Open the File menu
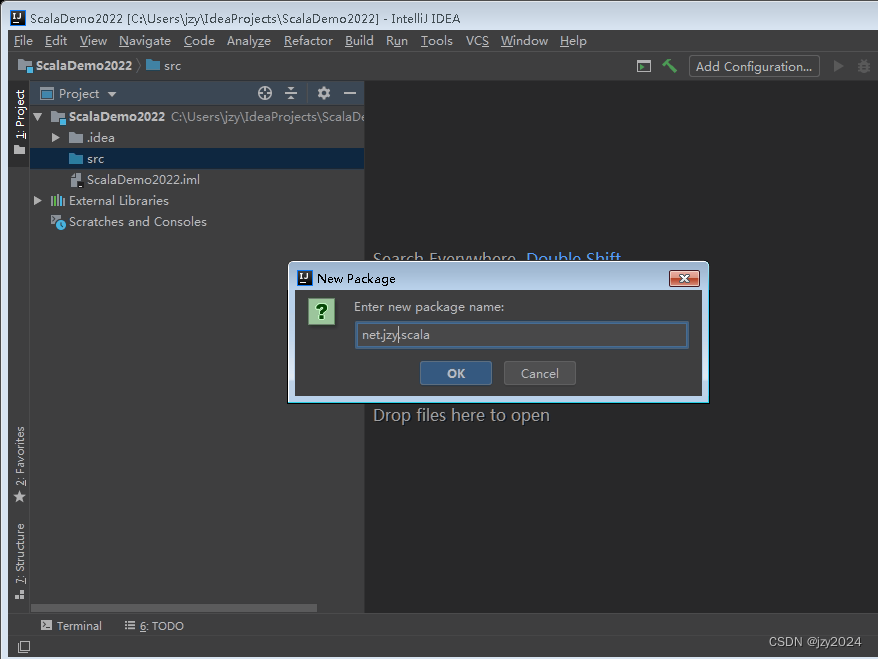 24,41
